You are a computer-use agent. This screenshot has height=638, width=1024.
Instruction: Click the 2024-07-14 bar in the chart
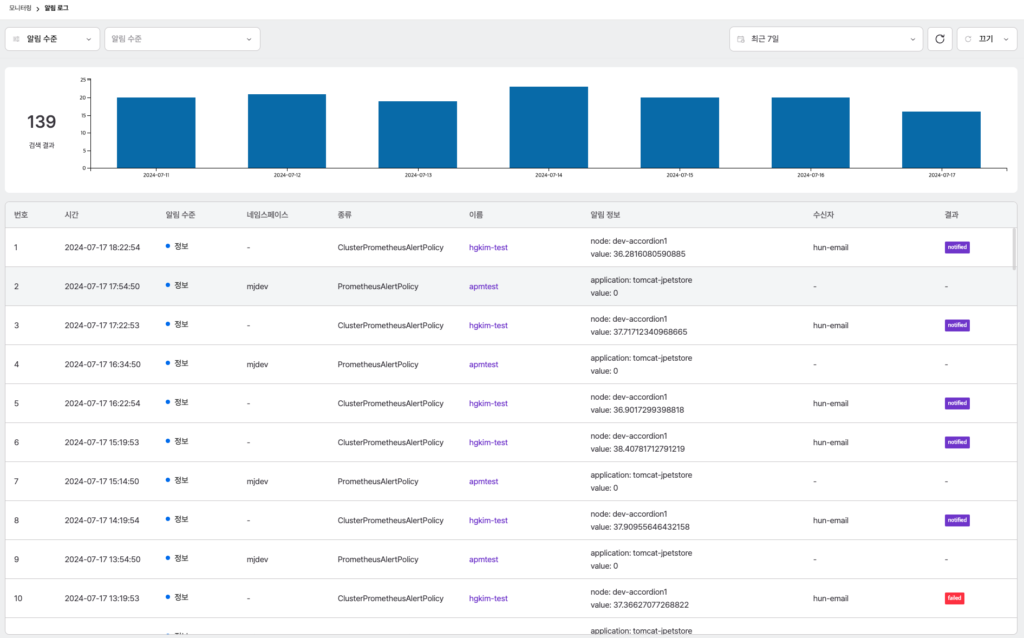point(549,127)
